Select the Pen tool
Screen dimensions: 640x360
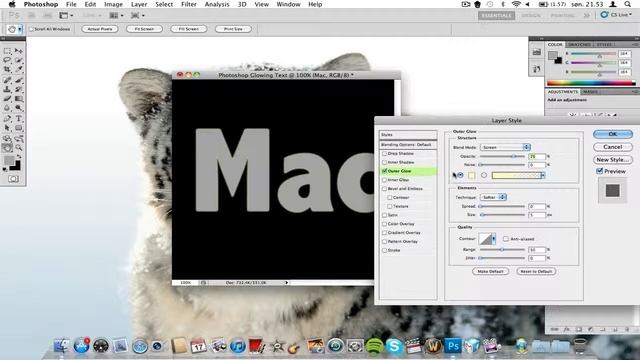point(7,119)
